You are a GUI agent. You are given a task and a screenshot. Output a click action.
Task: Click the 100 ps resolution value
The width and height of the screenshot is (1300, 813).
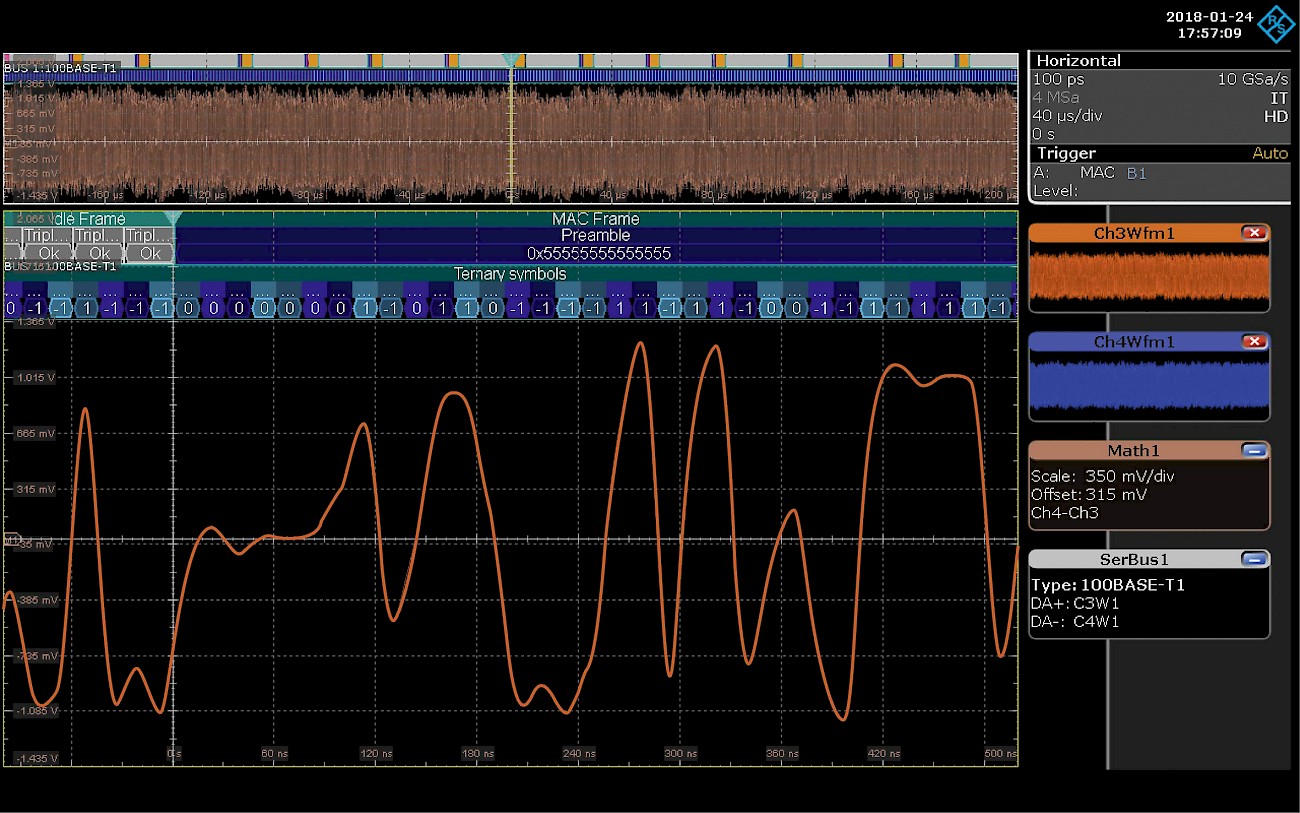point(1058,79)
